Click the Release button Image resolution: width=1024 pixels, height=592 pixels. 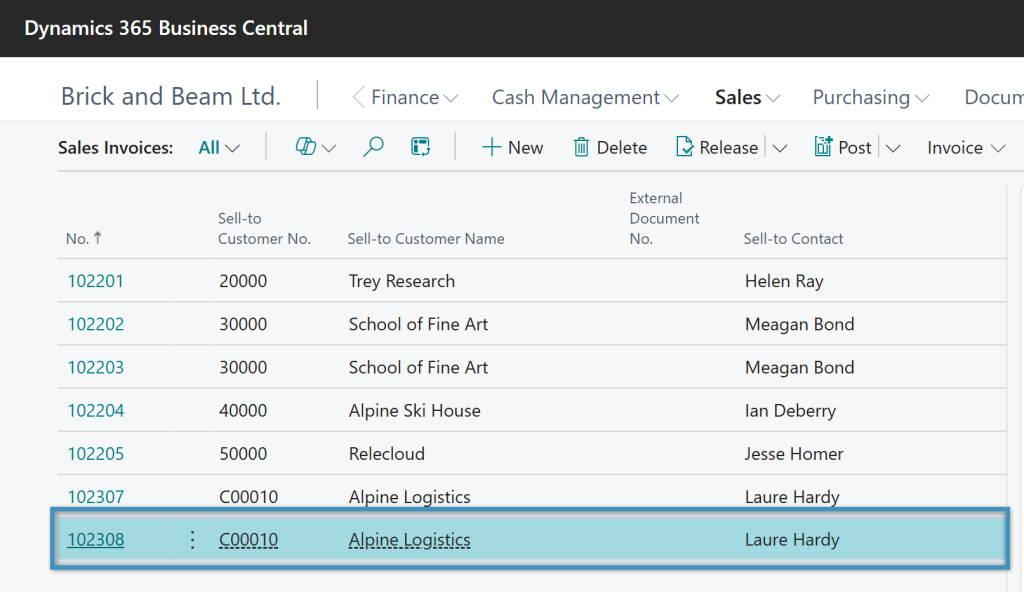[x=716, y=148]
